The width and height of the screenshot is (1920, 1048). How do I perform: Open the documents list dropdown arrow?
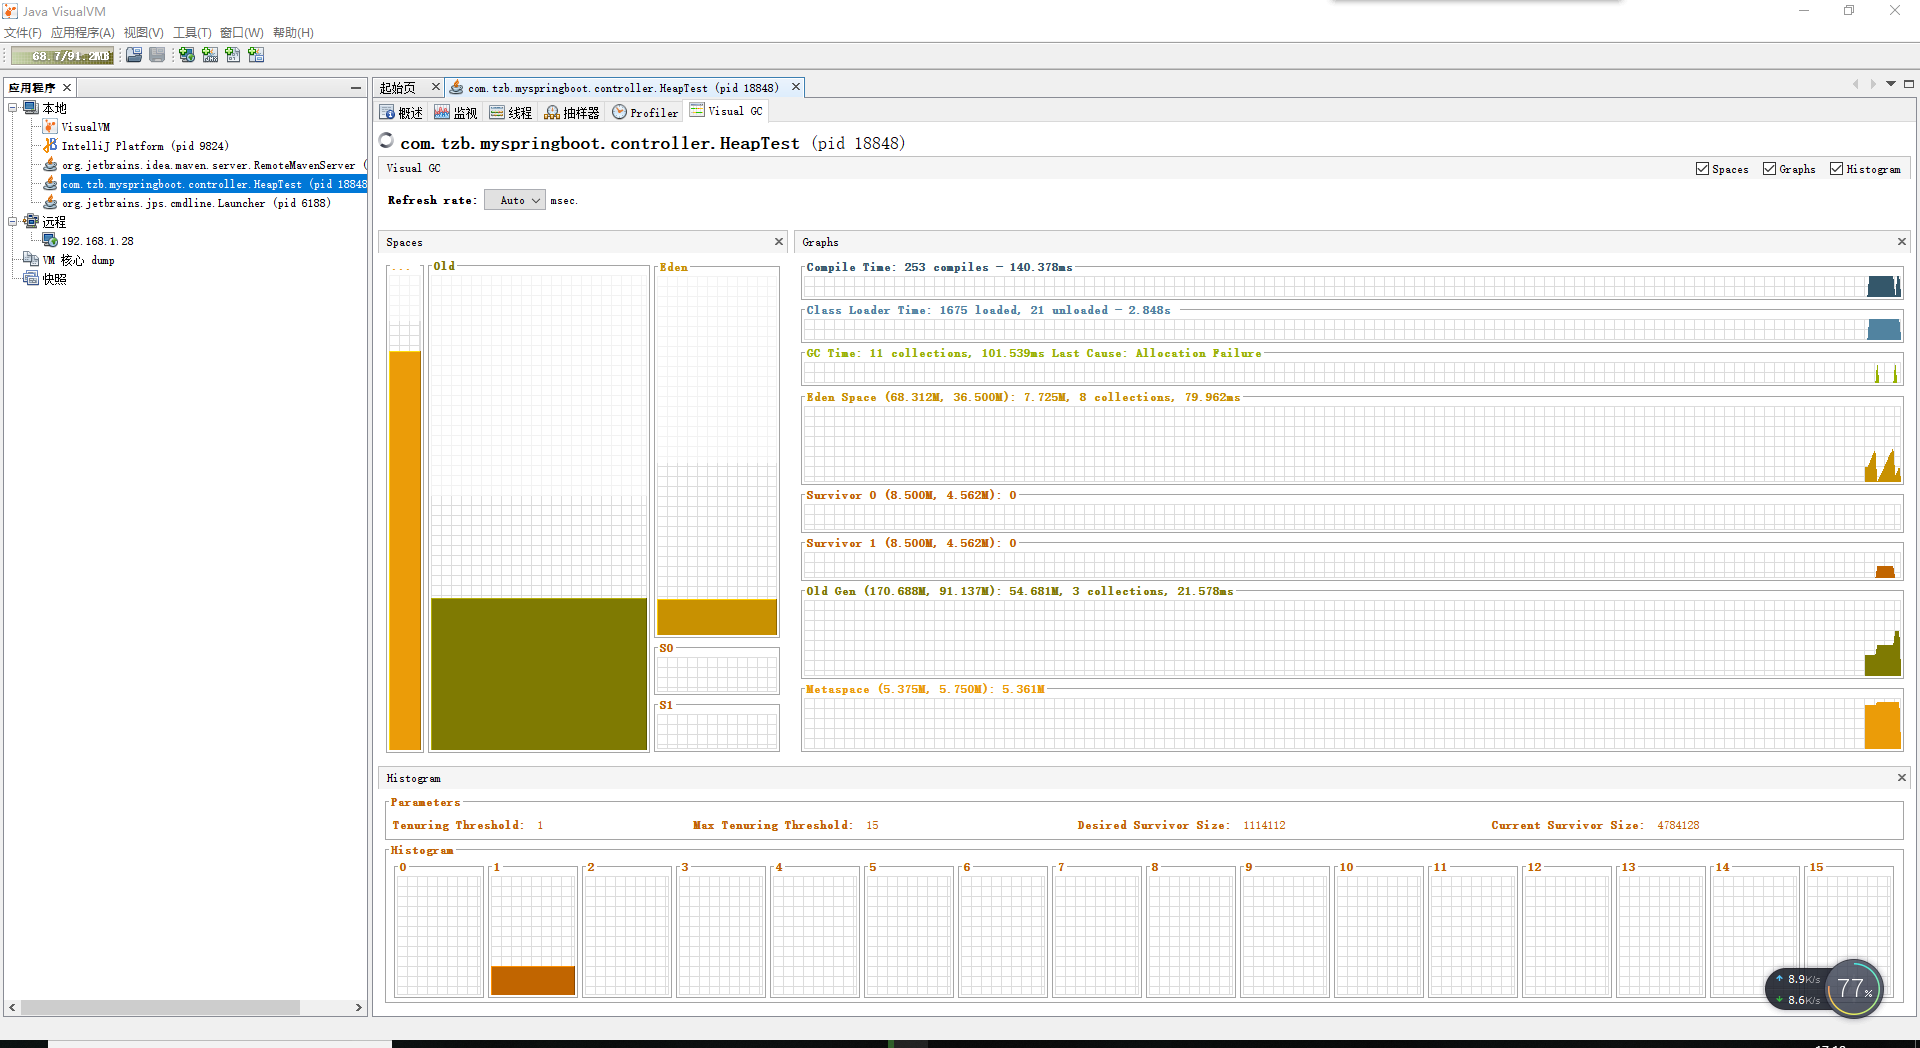pos(1891,84)
